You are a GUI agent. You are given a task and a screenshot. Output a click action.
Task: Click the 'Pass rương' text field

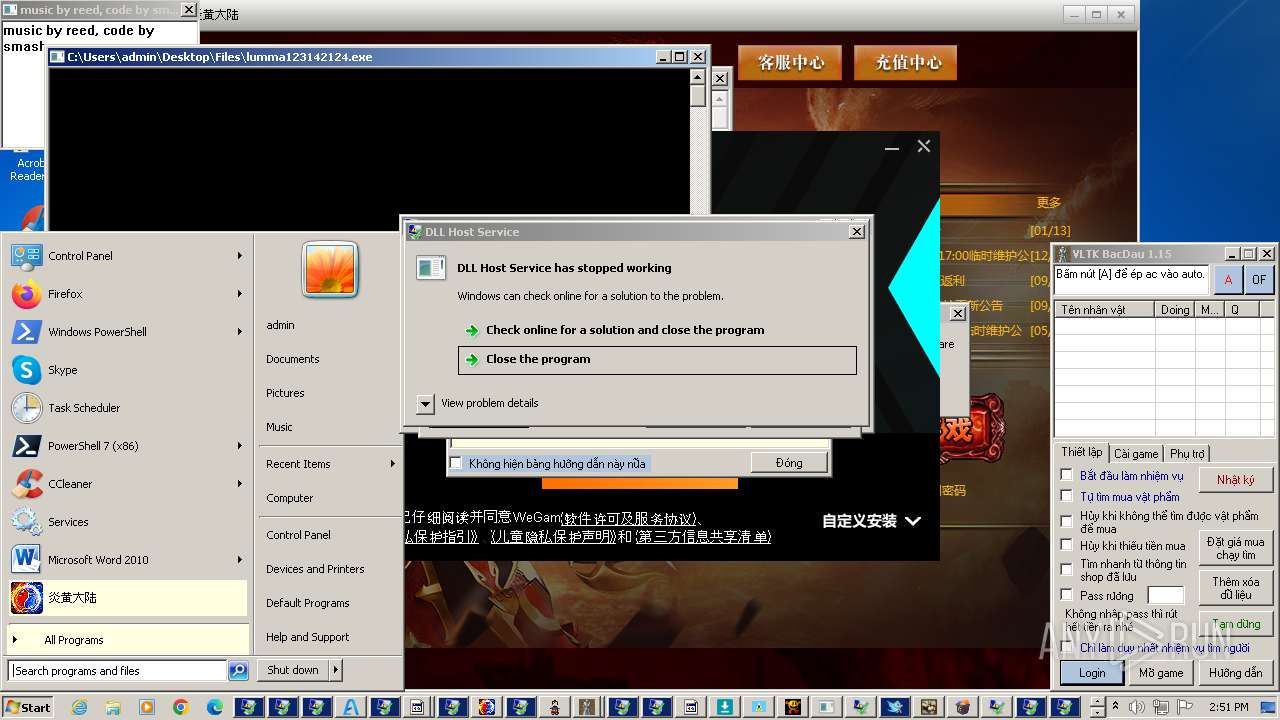click(1165, 596)
